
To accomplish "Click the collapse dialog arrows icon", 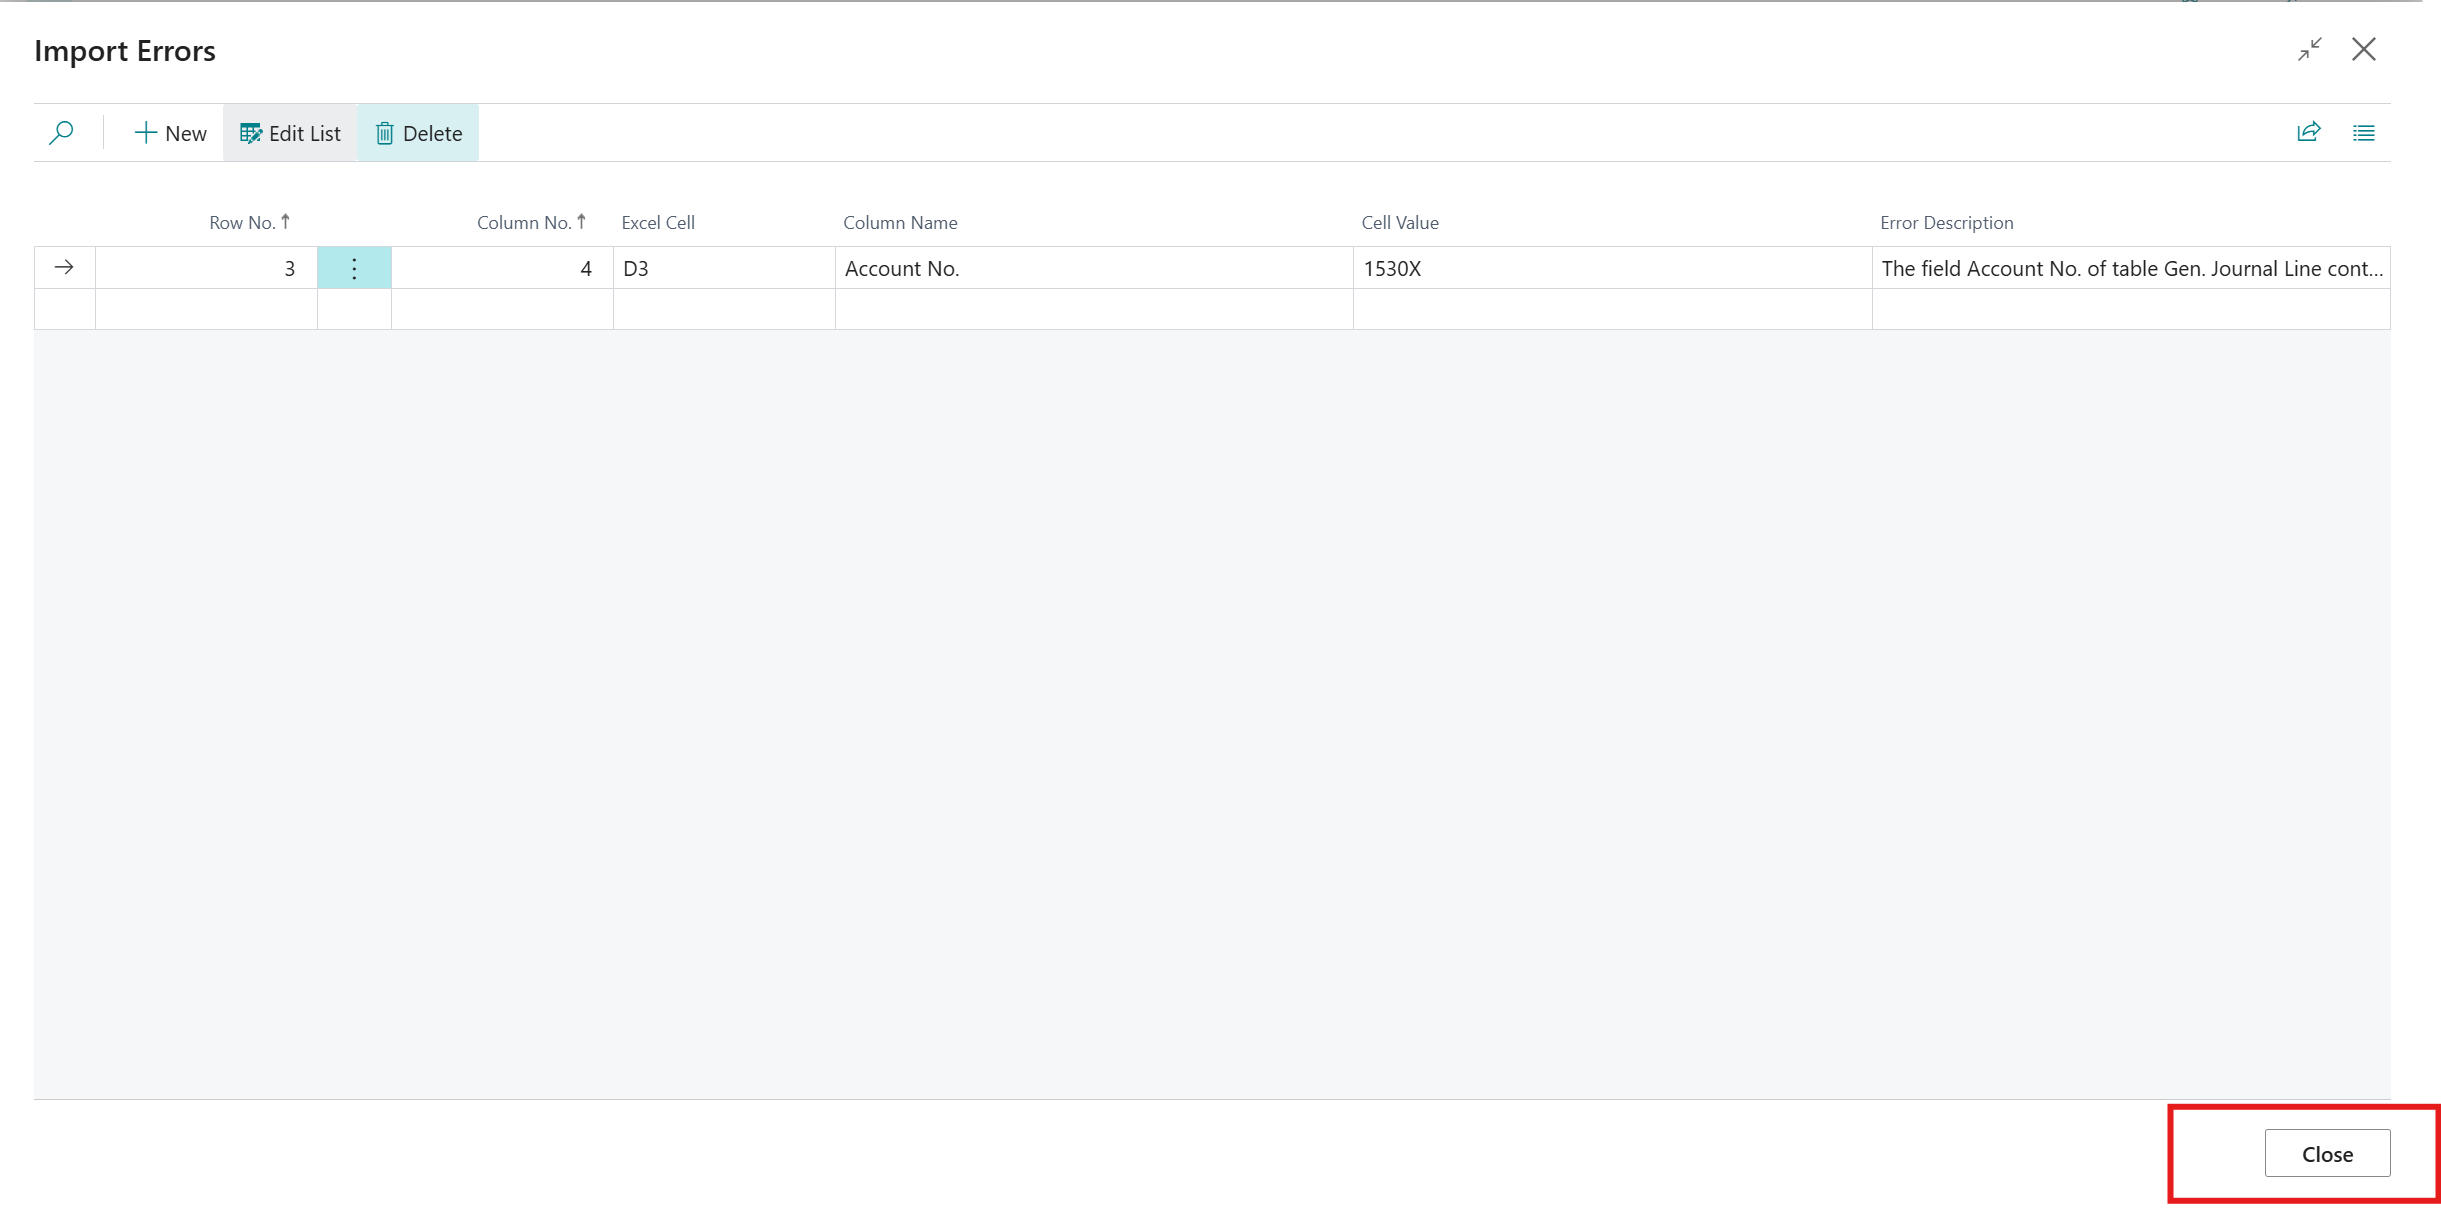I will (x=2309, y=49).
